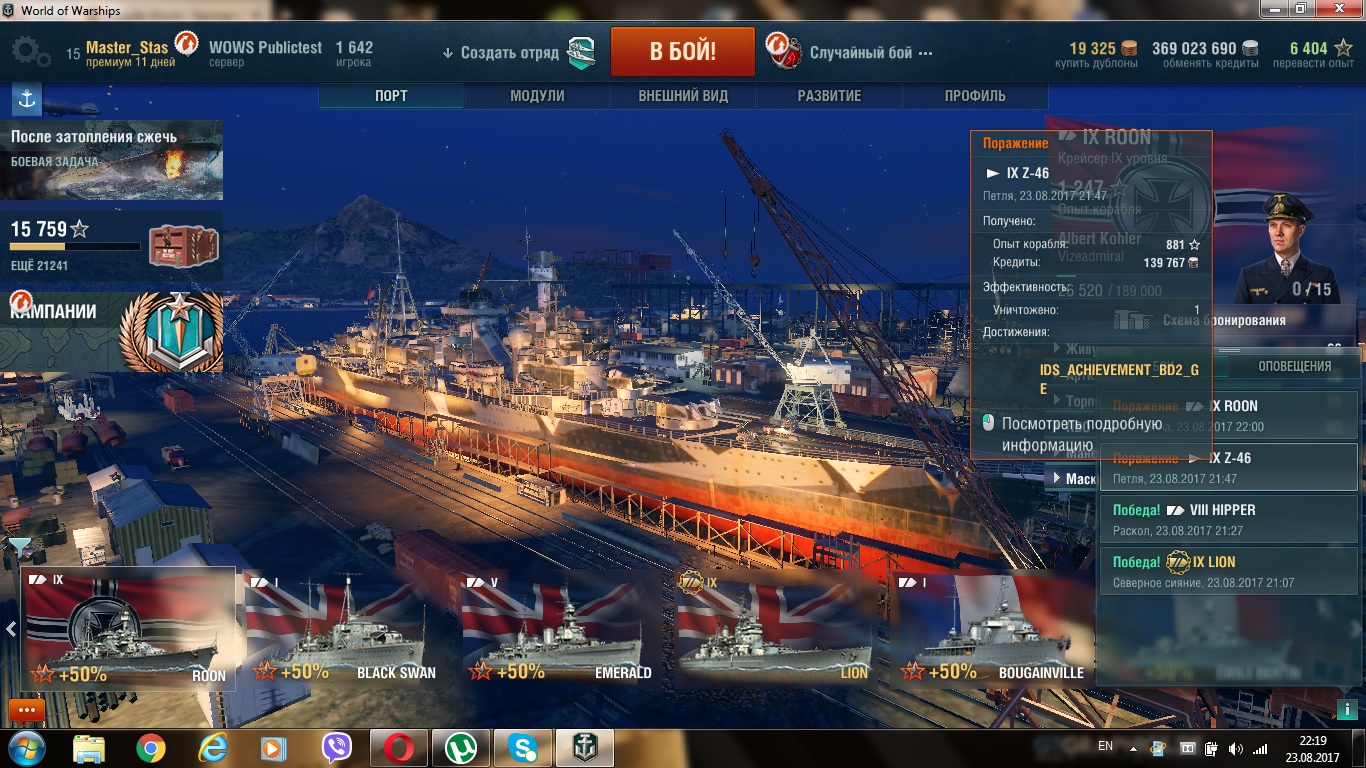Switch to the ПОРТ tab

pyautogui.click(x=391, y=96)
